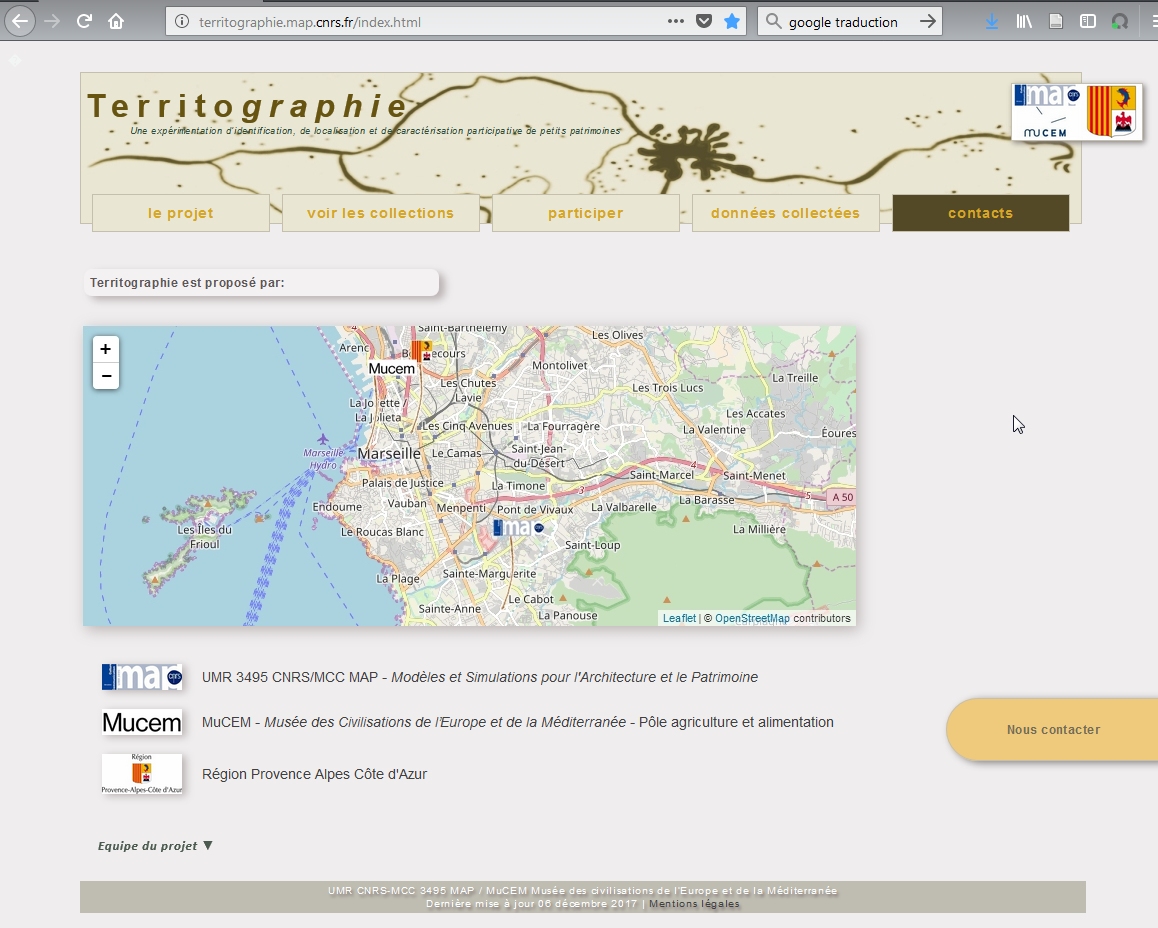Zoom in on the map
1158x928 pixels.
[x=106, y=349]
